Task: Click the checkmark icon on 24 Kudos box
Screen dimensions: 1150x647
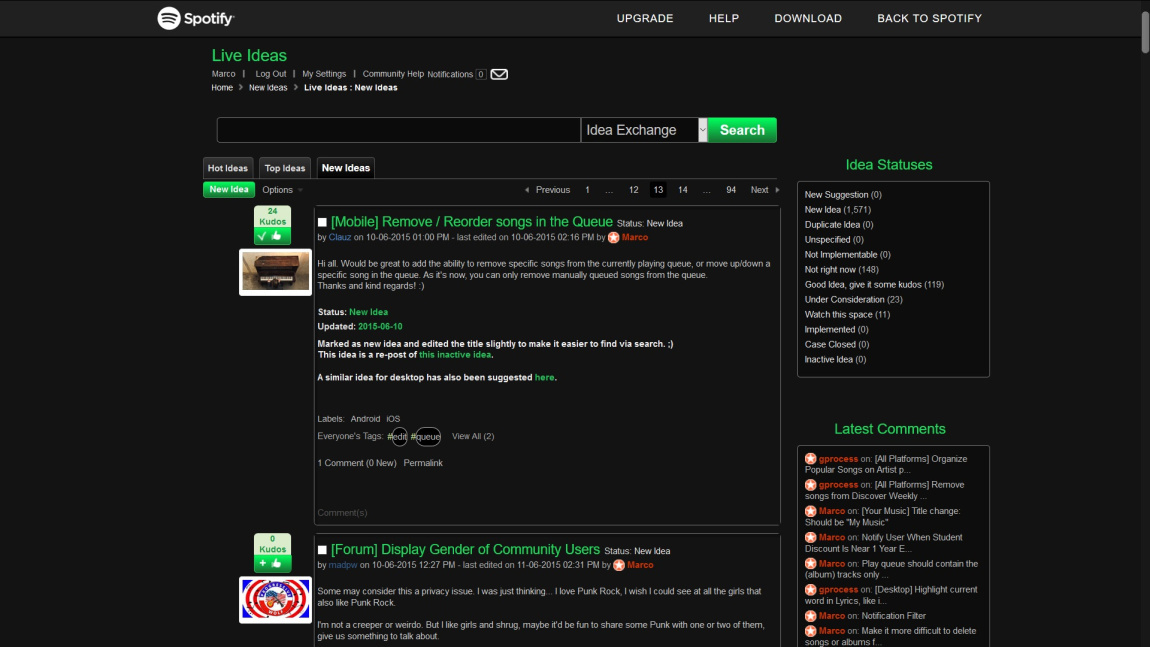Action: tap(263, 236)
